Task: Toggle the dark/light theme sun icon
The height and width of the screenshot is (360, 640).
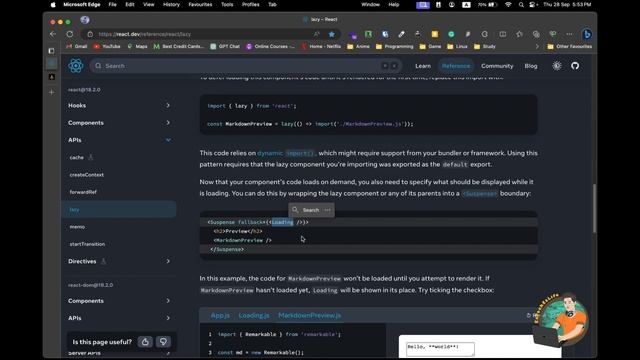Action: (557, 66)
